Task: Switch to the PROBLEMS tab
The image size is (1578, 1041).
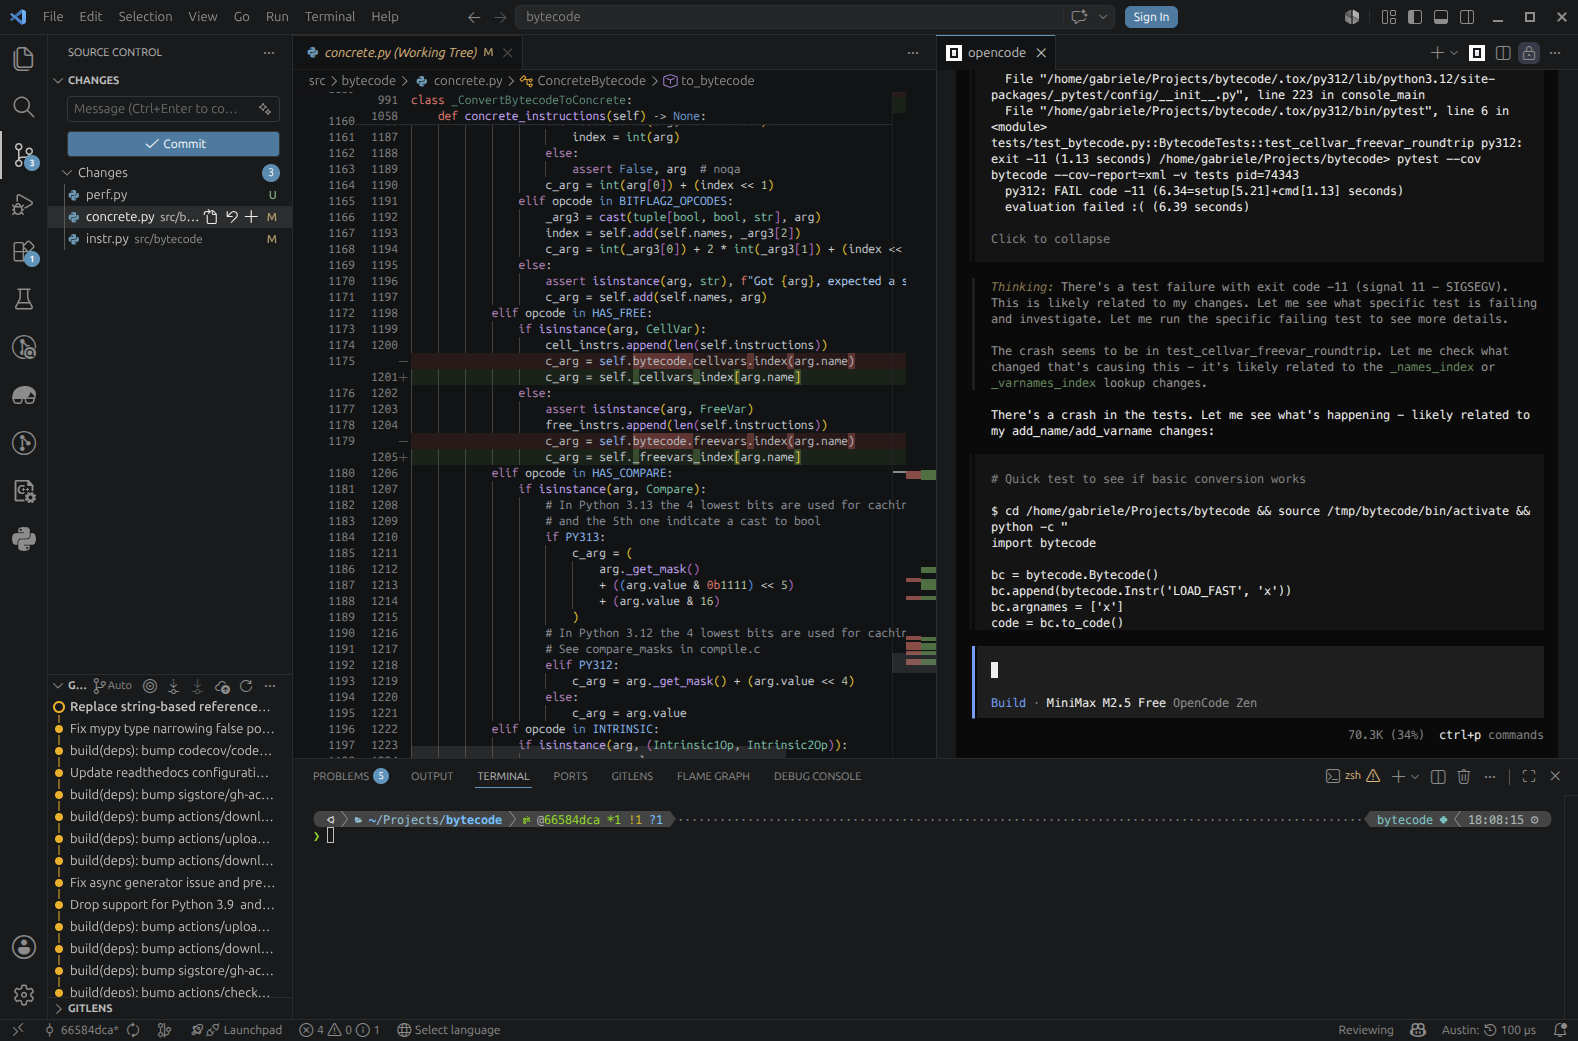Action: 350,776
